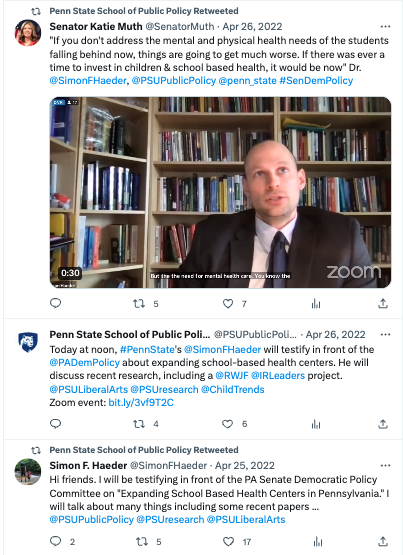This screenshot has width=403, height=555.
Task: Like Simon F. Haeder's tweet
Action: pyautogui.click(x=229, y=541)
